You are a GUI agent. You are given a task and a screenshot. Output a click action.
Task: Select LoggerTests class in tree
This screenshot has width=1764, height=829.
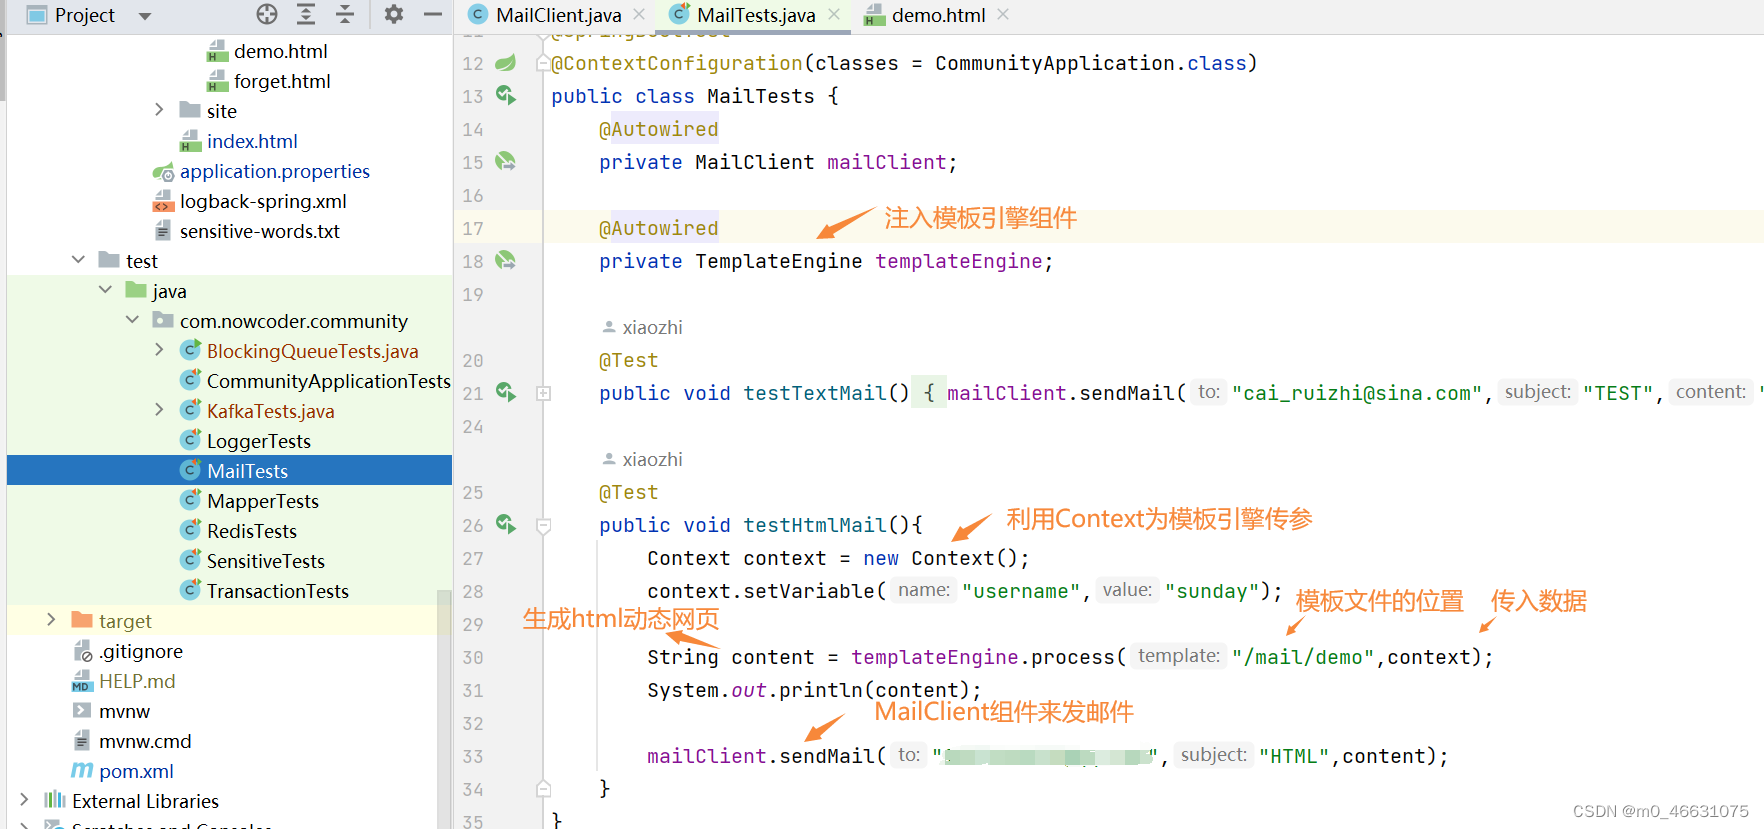point(259,441)
